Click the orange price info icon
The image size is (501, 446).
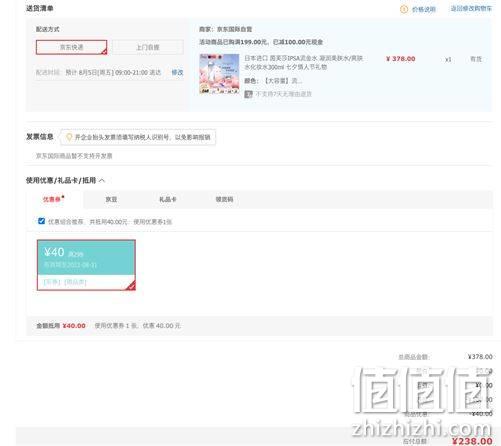click(404, 9)
